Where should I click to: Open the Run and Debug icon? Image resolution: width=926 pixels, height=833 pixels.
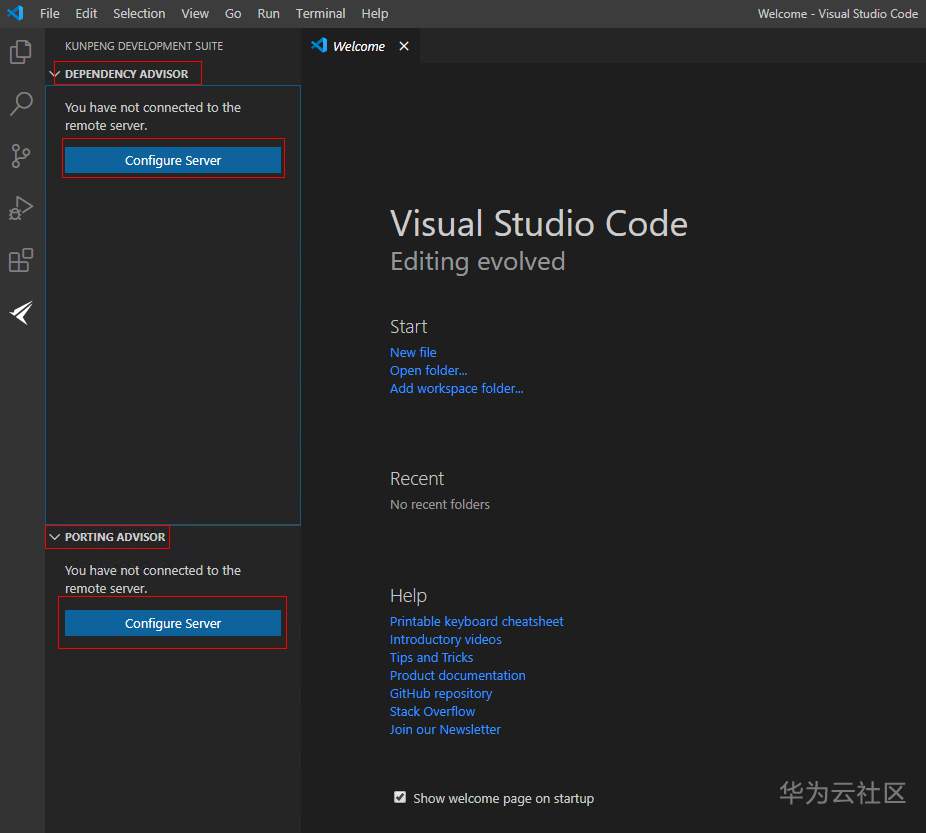click(21, 208)
